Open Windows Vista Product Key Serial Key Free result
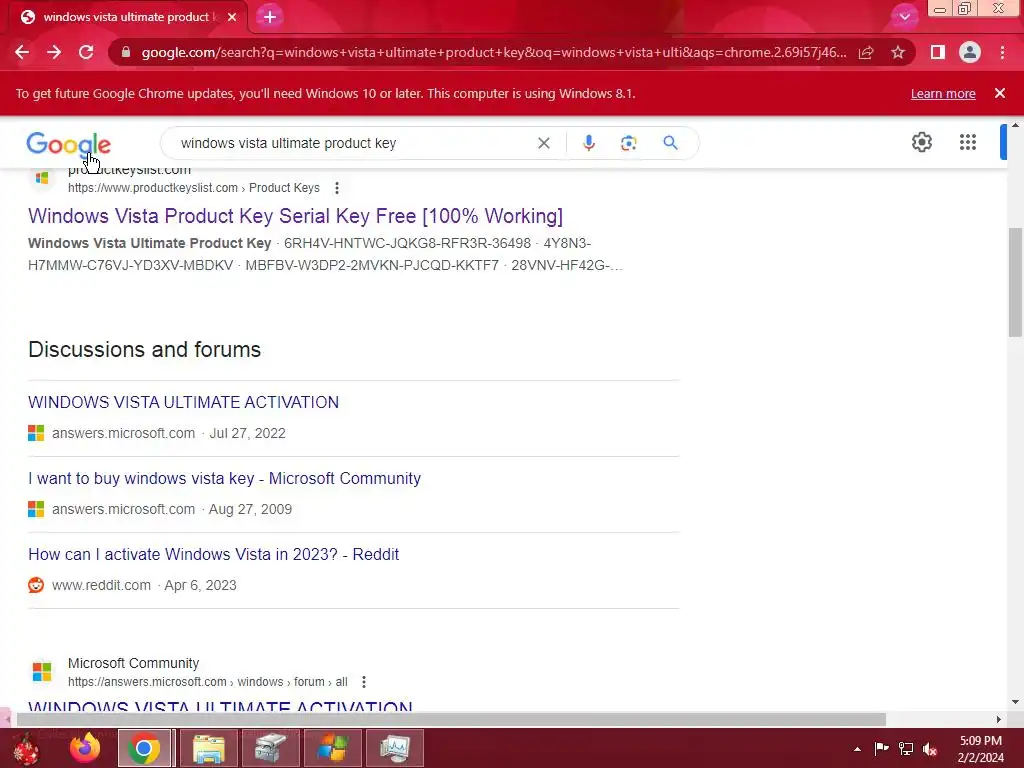 (x=295, y=216)
